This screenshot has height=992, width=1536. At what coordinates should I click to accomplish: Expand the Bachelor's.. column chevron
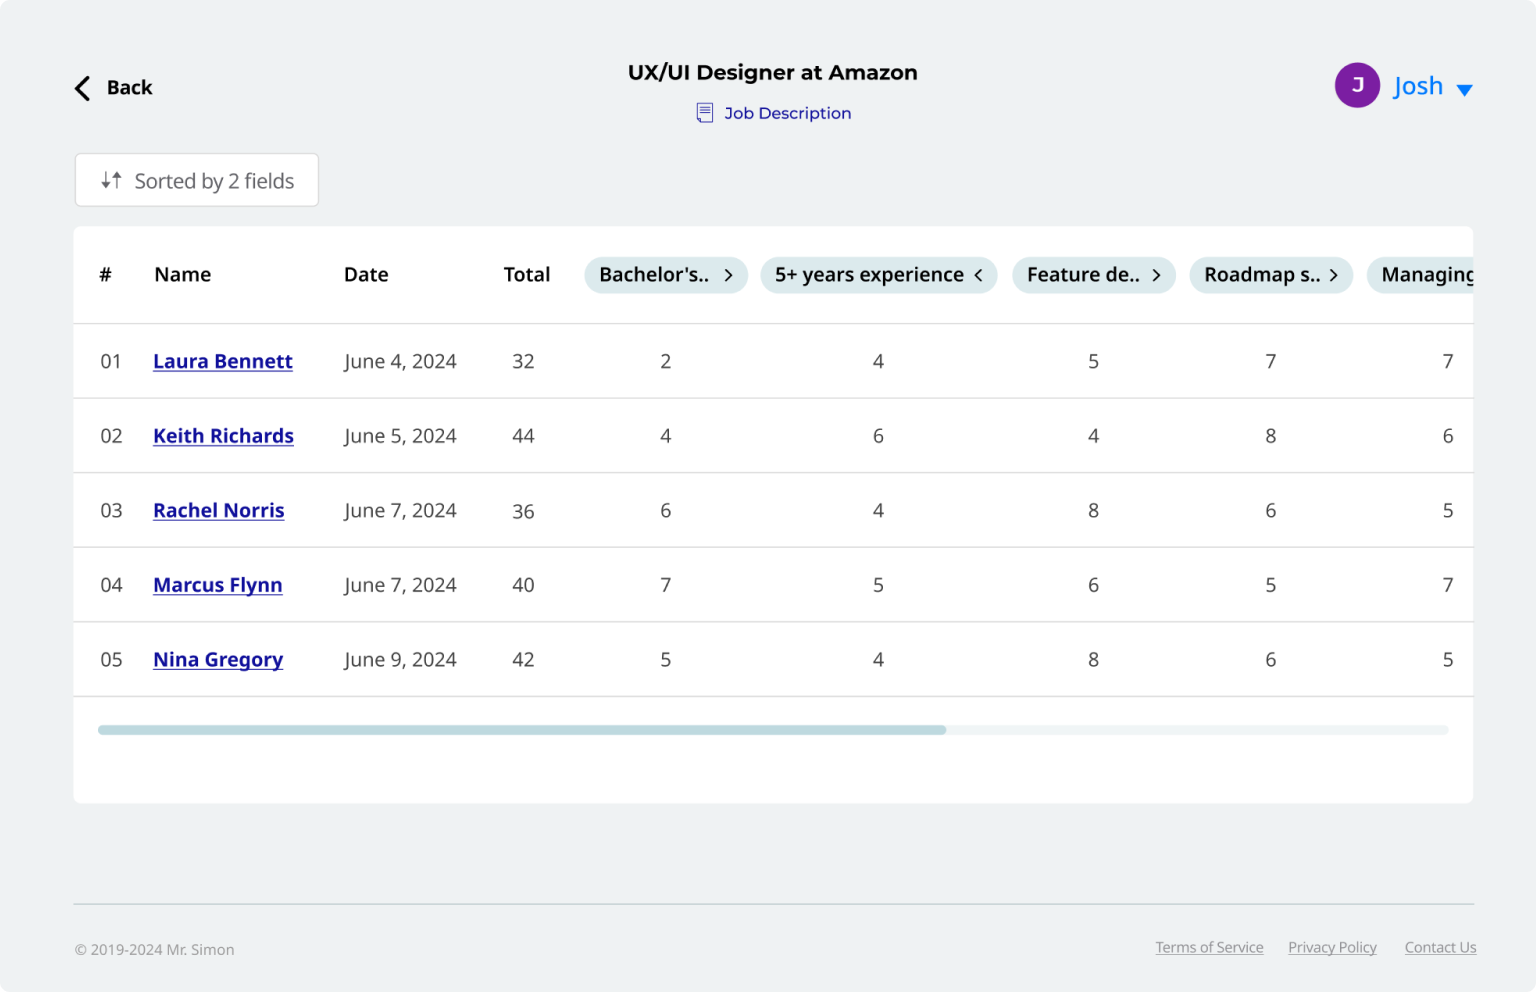[x=728, y=275]
